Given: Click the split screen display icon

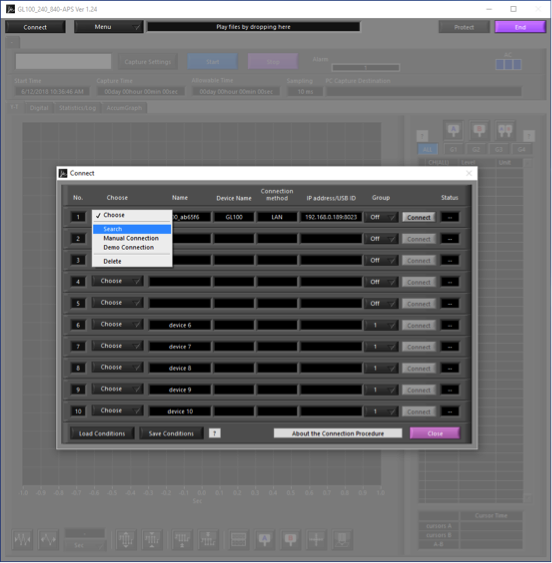Looking at the screenshot, I should pos(238,539).
